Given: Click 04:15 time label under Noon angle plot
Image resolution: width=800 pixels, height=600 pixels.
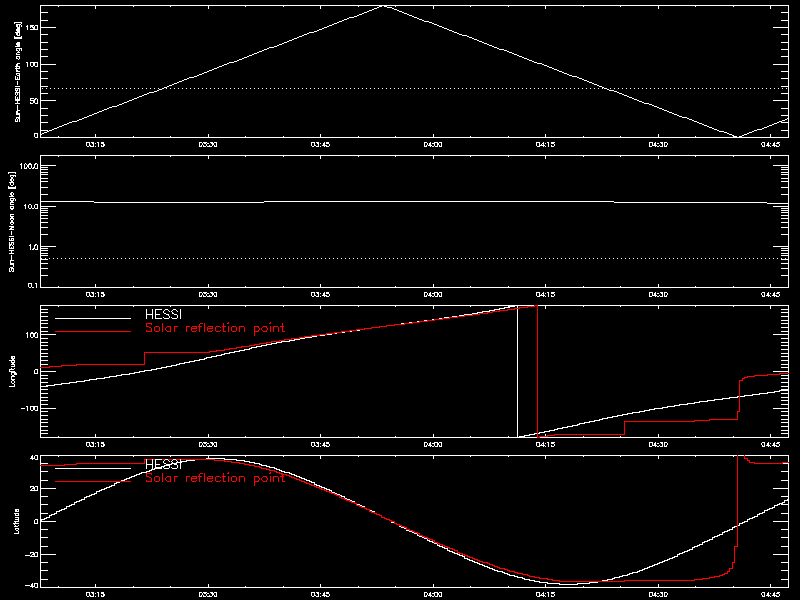Looking at the screenshot, I should point(546,295).
